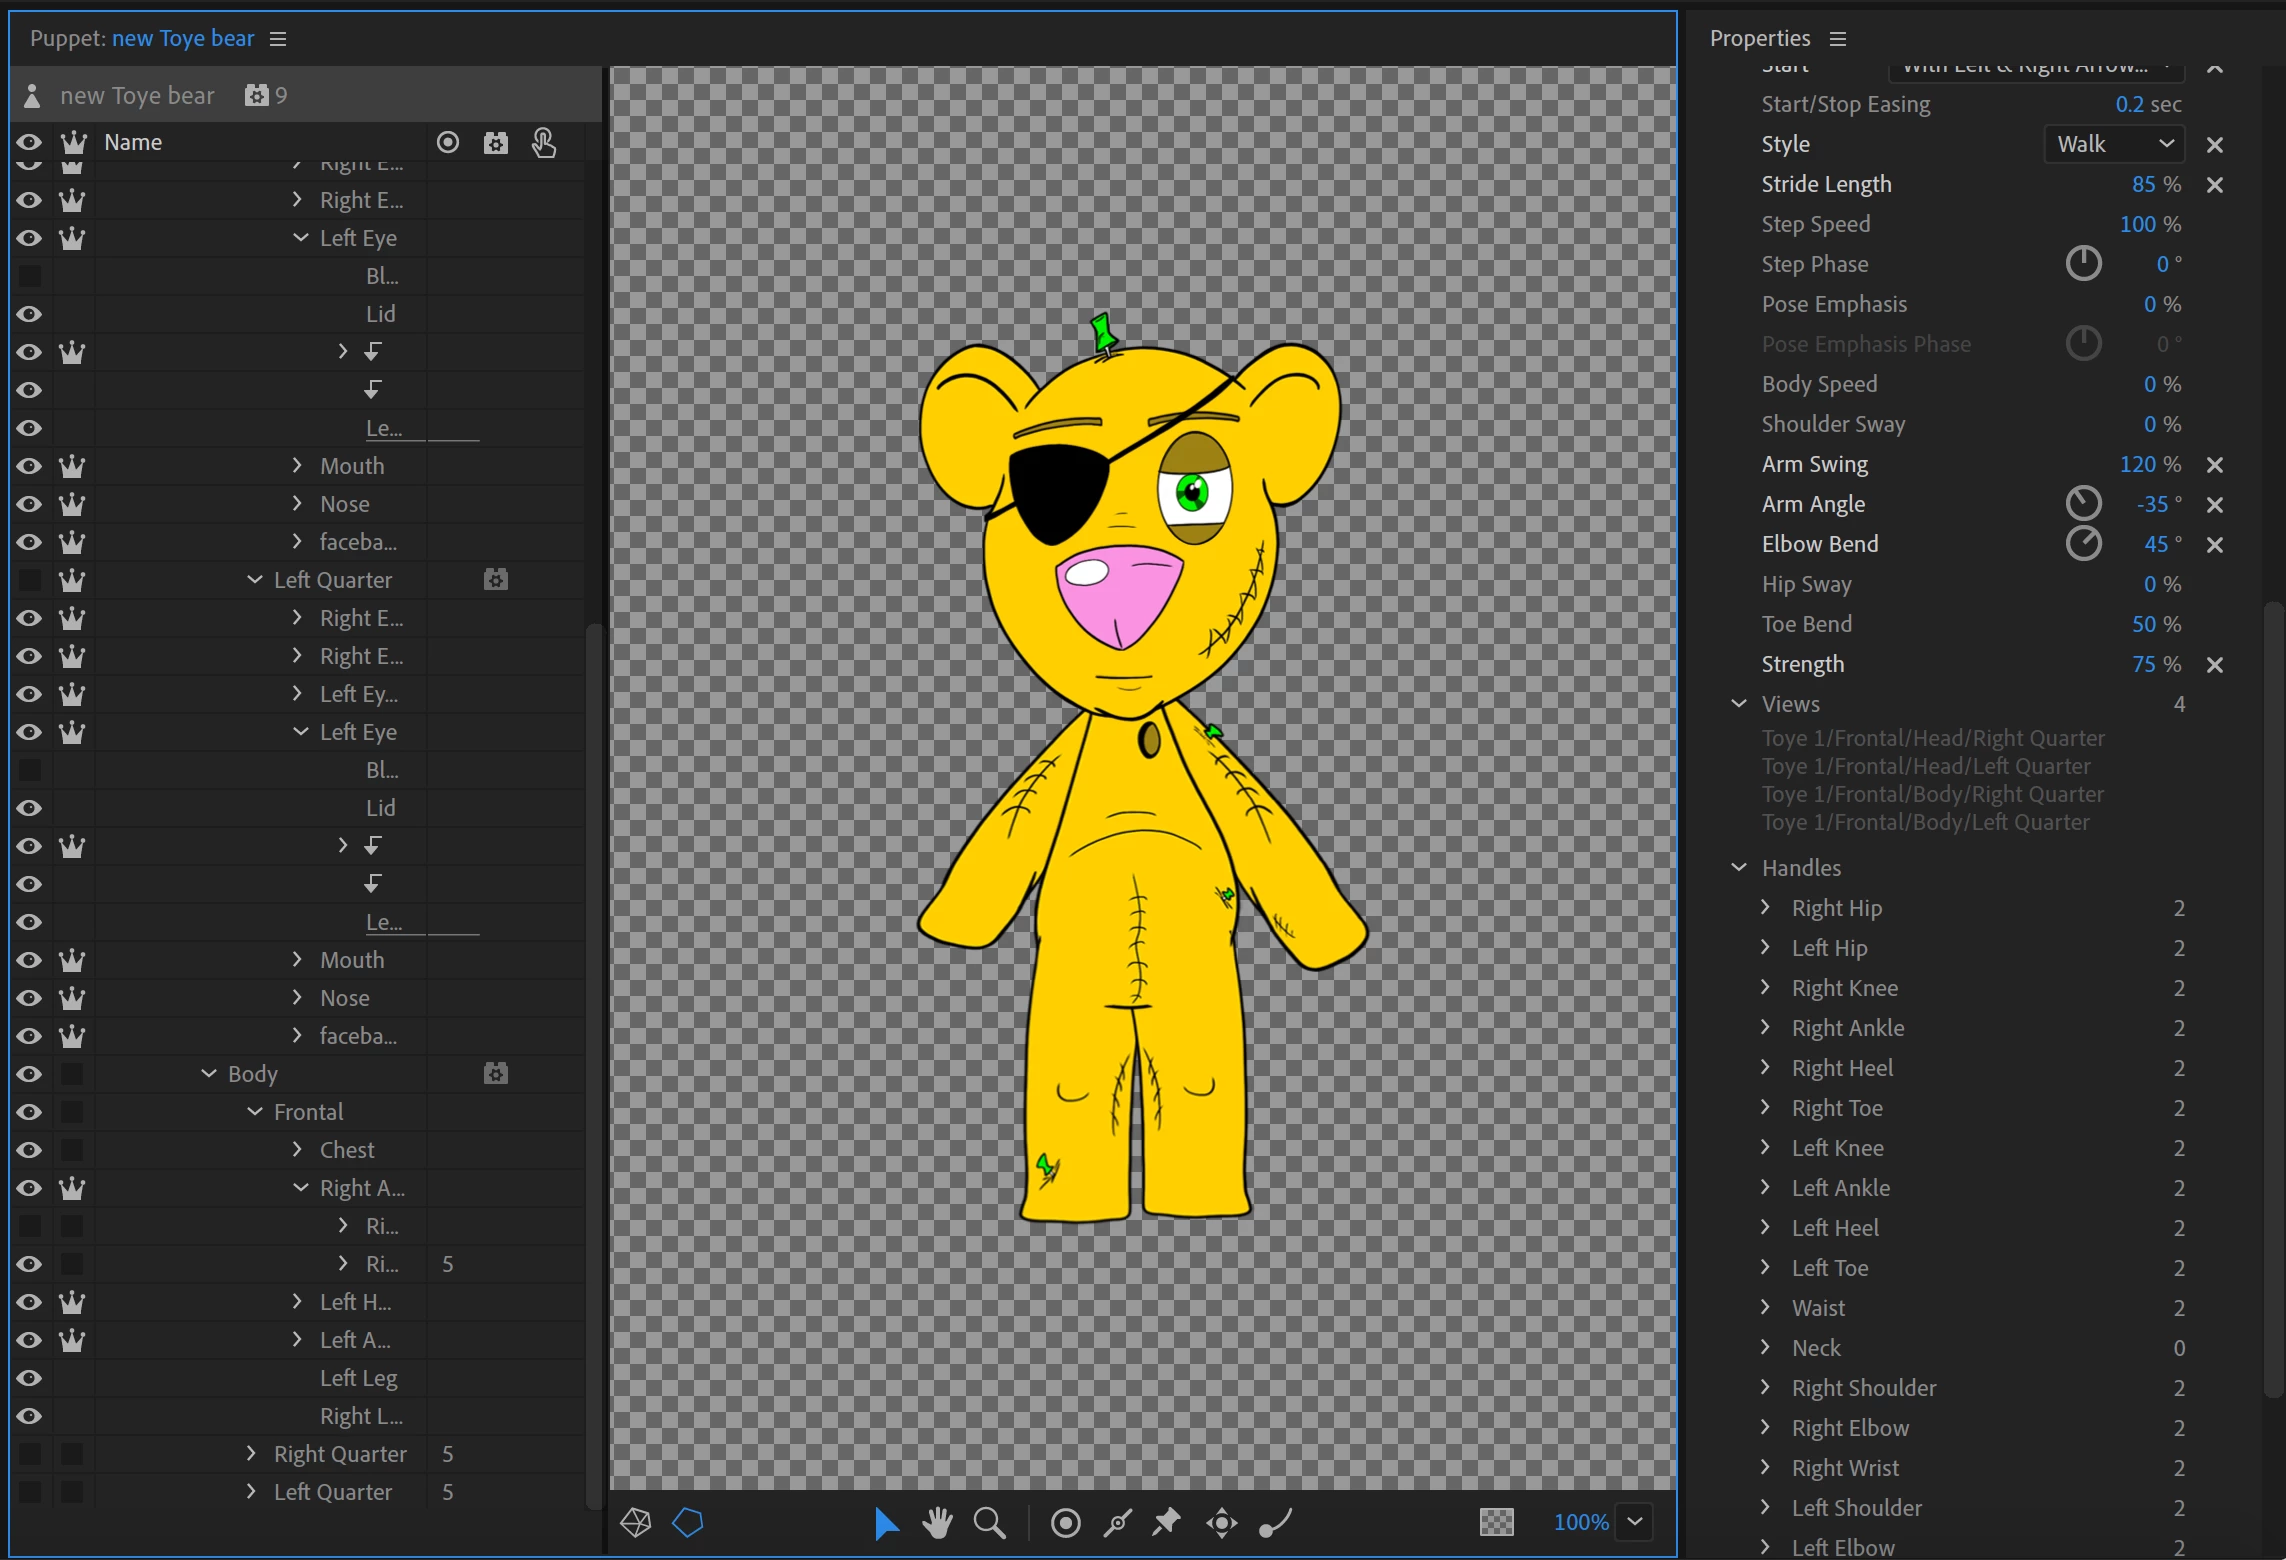Select the Hand pan tool
The image size is (2286, 1560).
[938, 1523]
